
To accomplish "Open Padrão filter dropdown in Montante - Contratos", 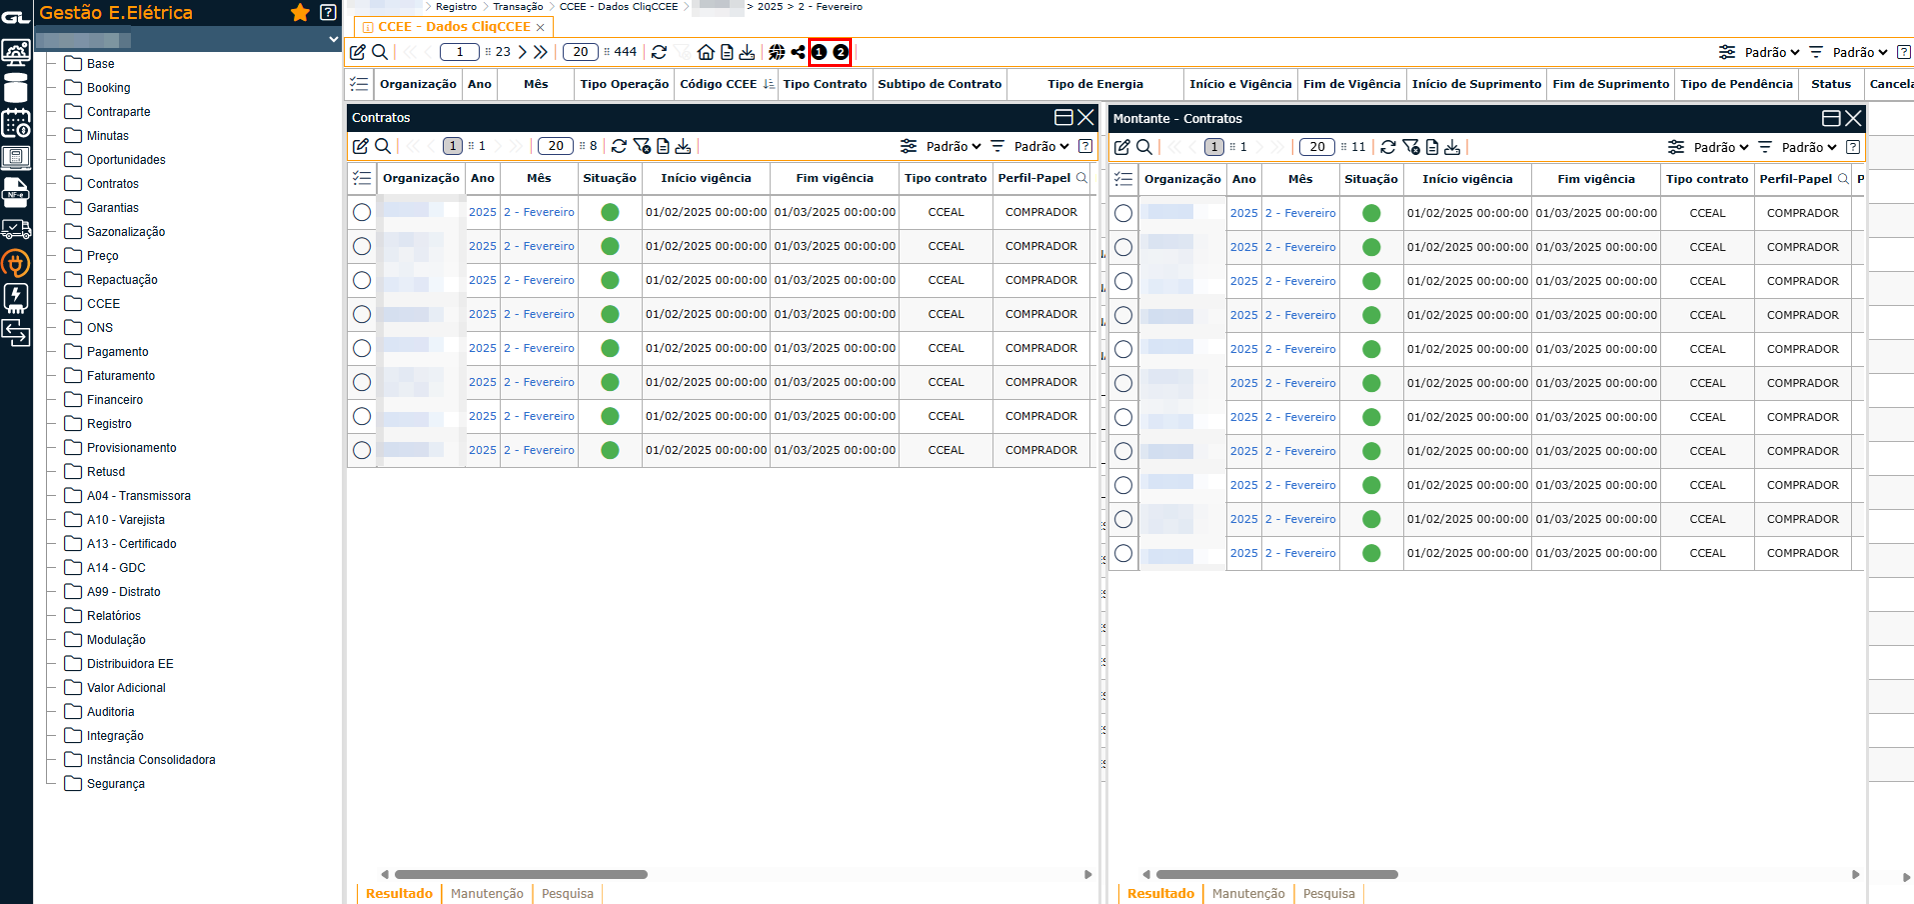I will (x=1808, y=147).
